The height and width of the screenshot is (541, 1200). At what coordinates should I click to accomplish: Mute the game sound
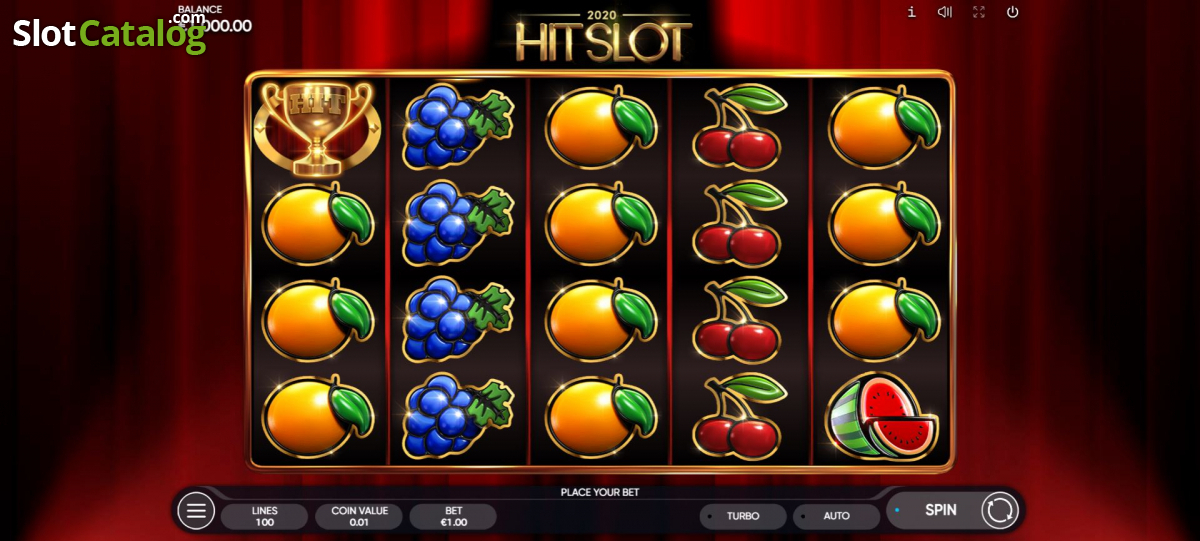tap(945, 12)
